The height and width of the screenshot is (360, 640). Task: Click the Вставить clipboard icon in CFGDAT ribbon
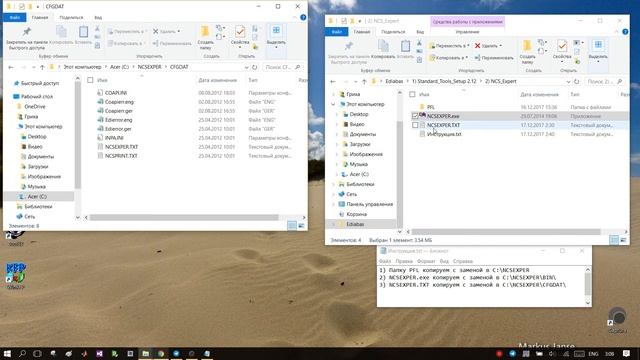tap(83, 32)
